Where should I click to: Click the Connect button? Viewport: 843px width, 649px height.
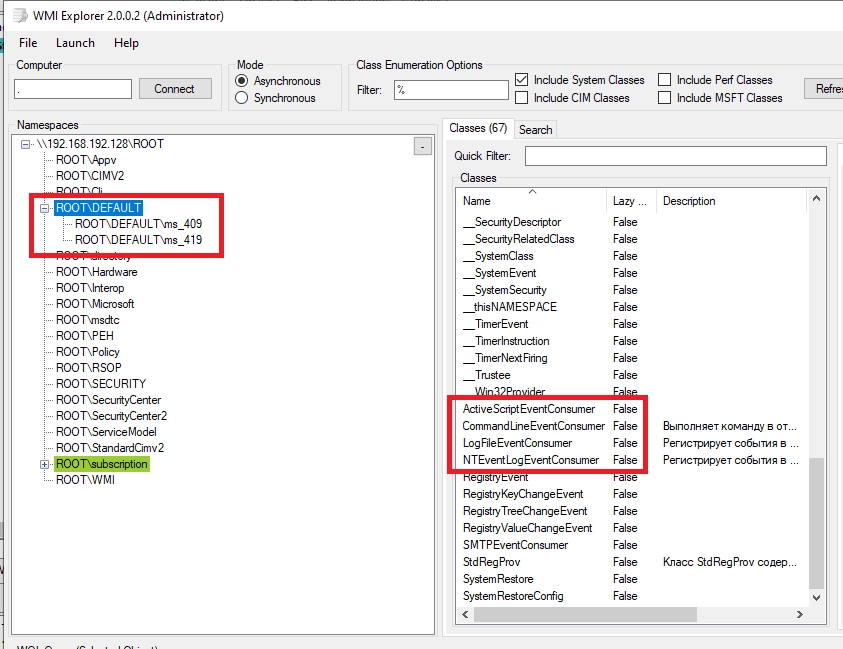[x=174, y=89]
